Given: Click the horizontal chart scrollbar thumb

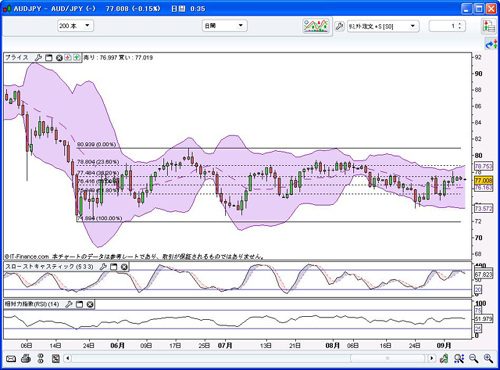Looking at the screenshot, I should tap(387, 358).
